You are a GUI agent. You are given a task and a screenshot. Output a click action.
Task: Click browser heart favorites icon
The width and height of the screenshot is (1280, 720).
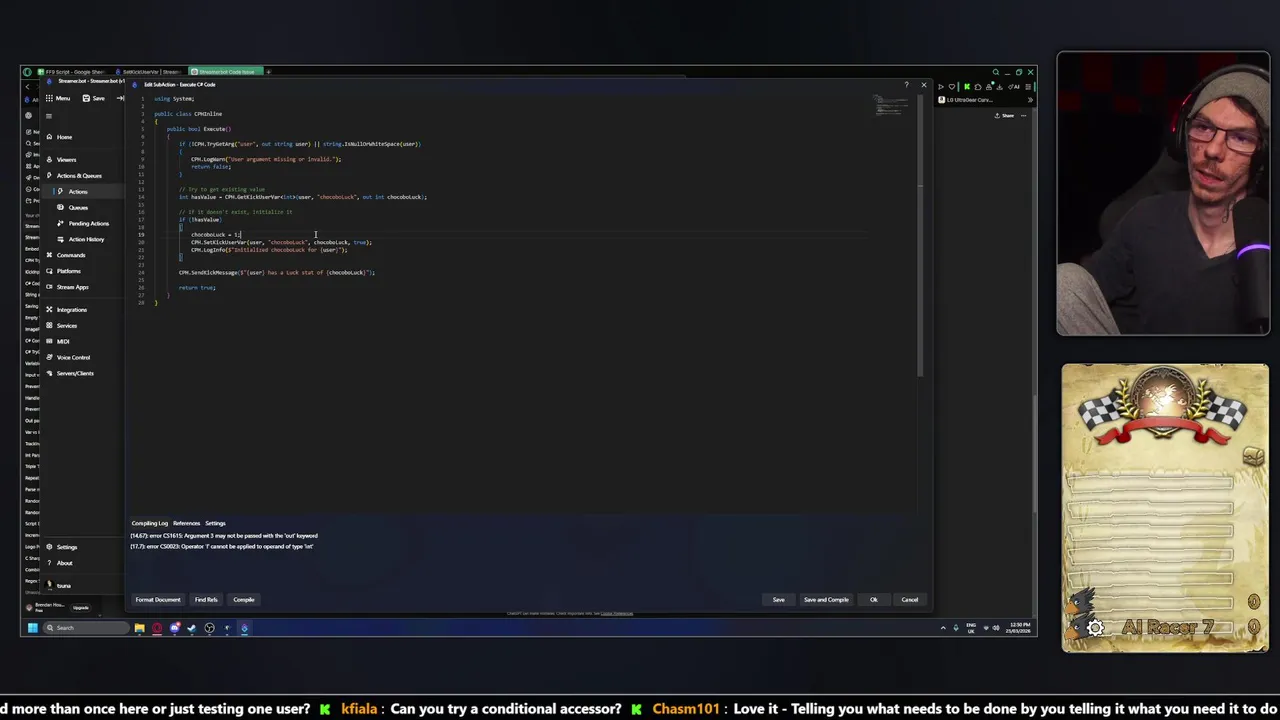(952, 87)
